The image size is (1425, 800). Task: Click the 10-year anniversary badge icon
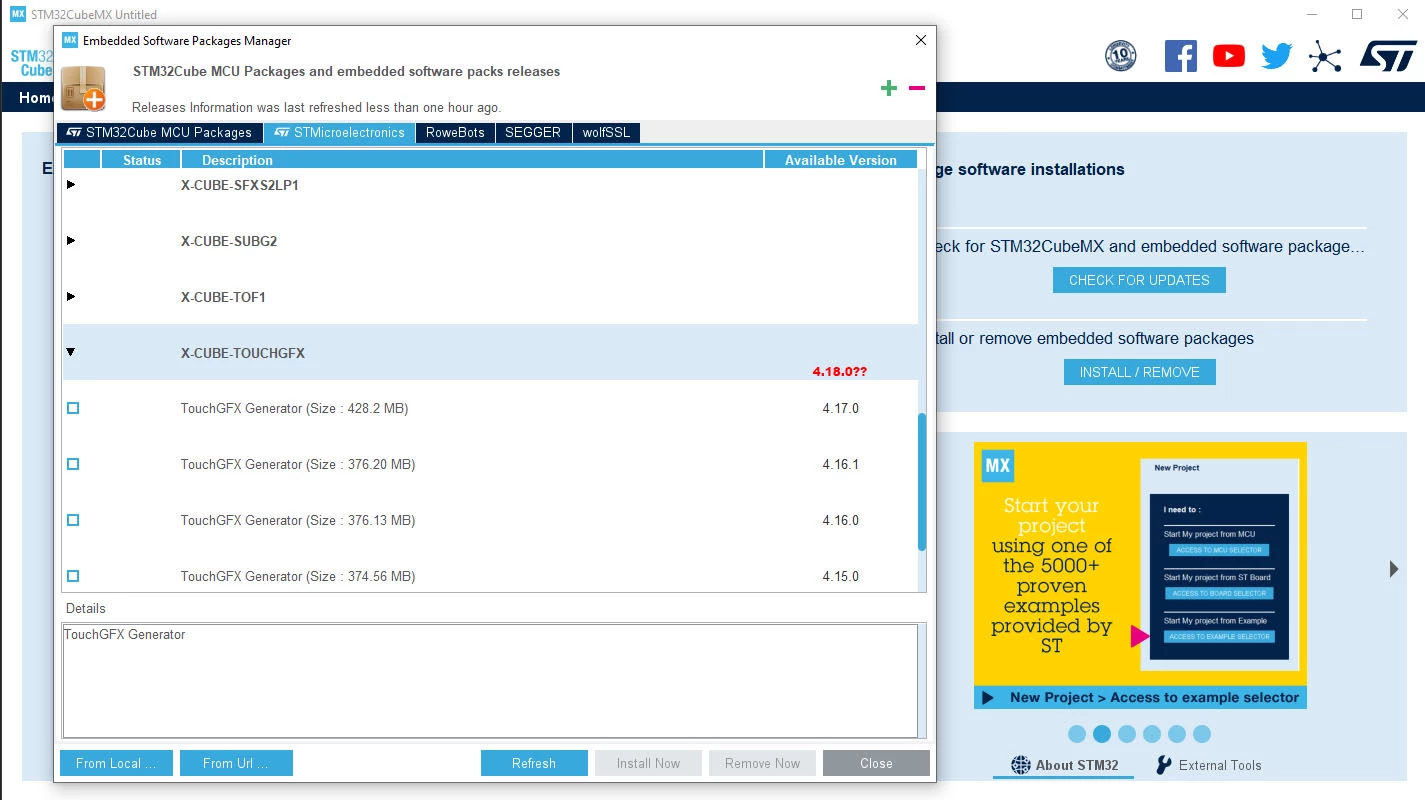point(1120,56)
